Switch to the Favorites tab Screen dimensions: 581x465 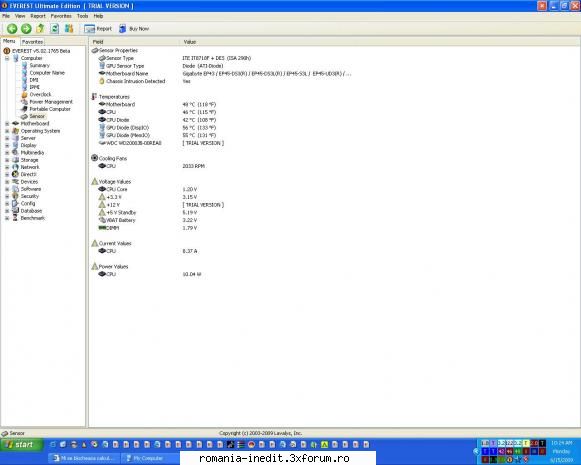pos(32,42)
